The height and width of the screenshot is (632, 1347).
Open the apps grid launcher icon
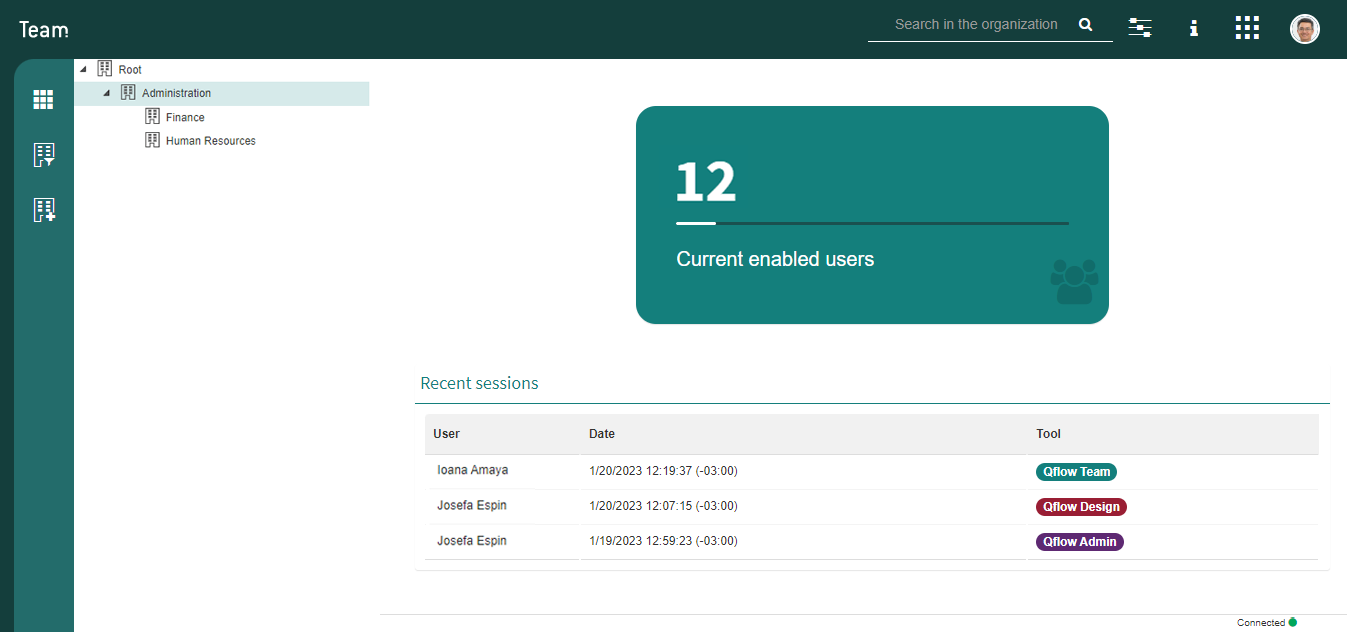click(1247, 28)
